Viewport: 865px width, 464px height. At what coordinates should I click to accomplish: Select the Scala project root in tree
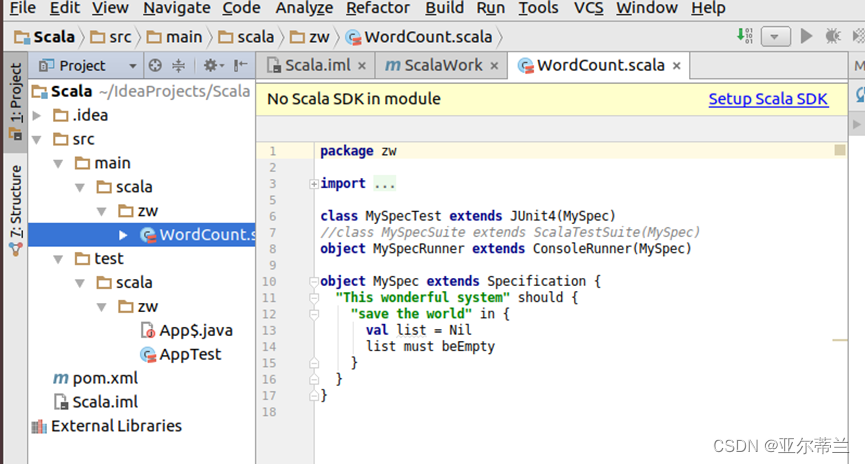point(141,91)
